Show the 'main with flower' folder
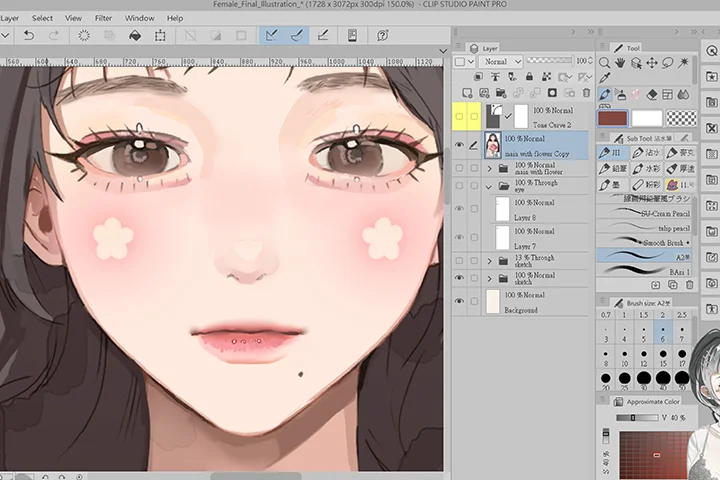The image size is (720, 480). pos(459,169)
